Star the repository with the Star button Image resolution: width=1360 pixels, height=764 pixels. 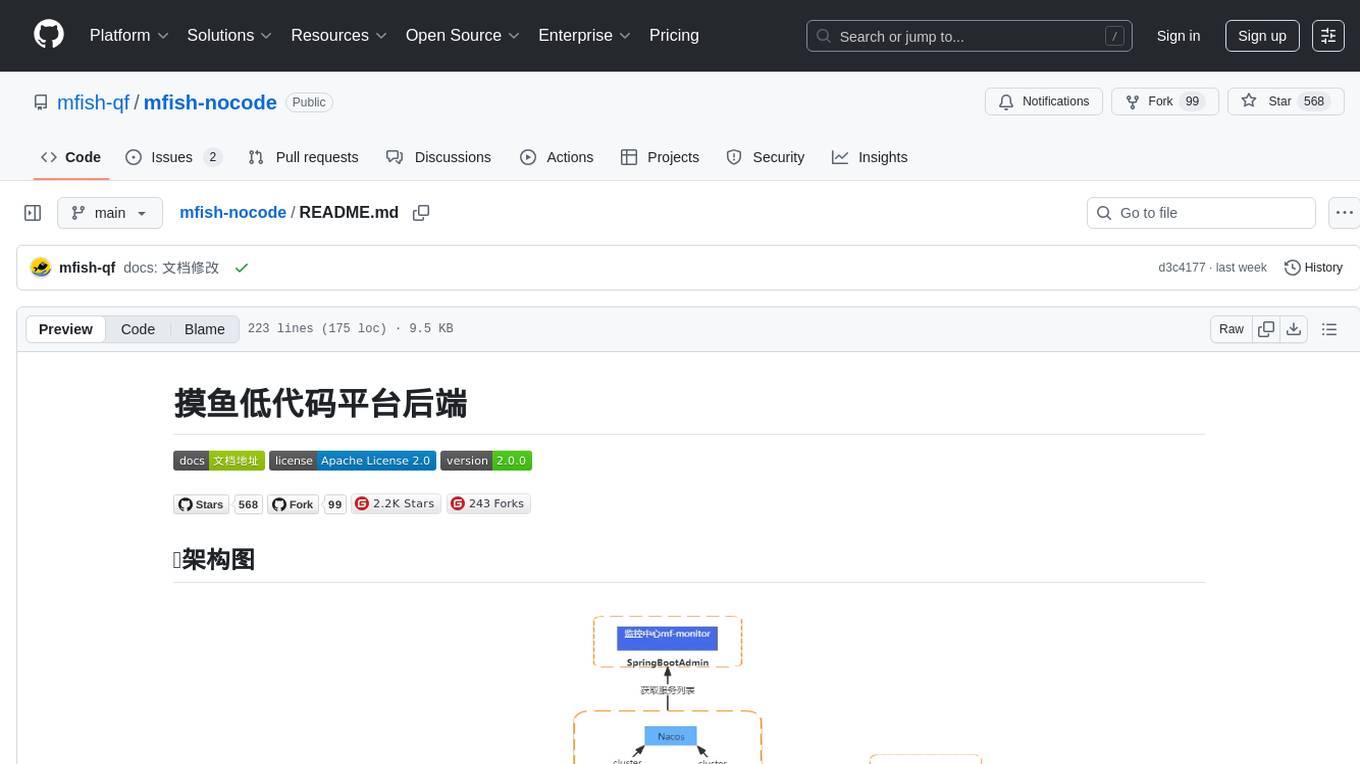click(1286, 102)
